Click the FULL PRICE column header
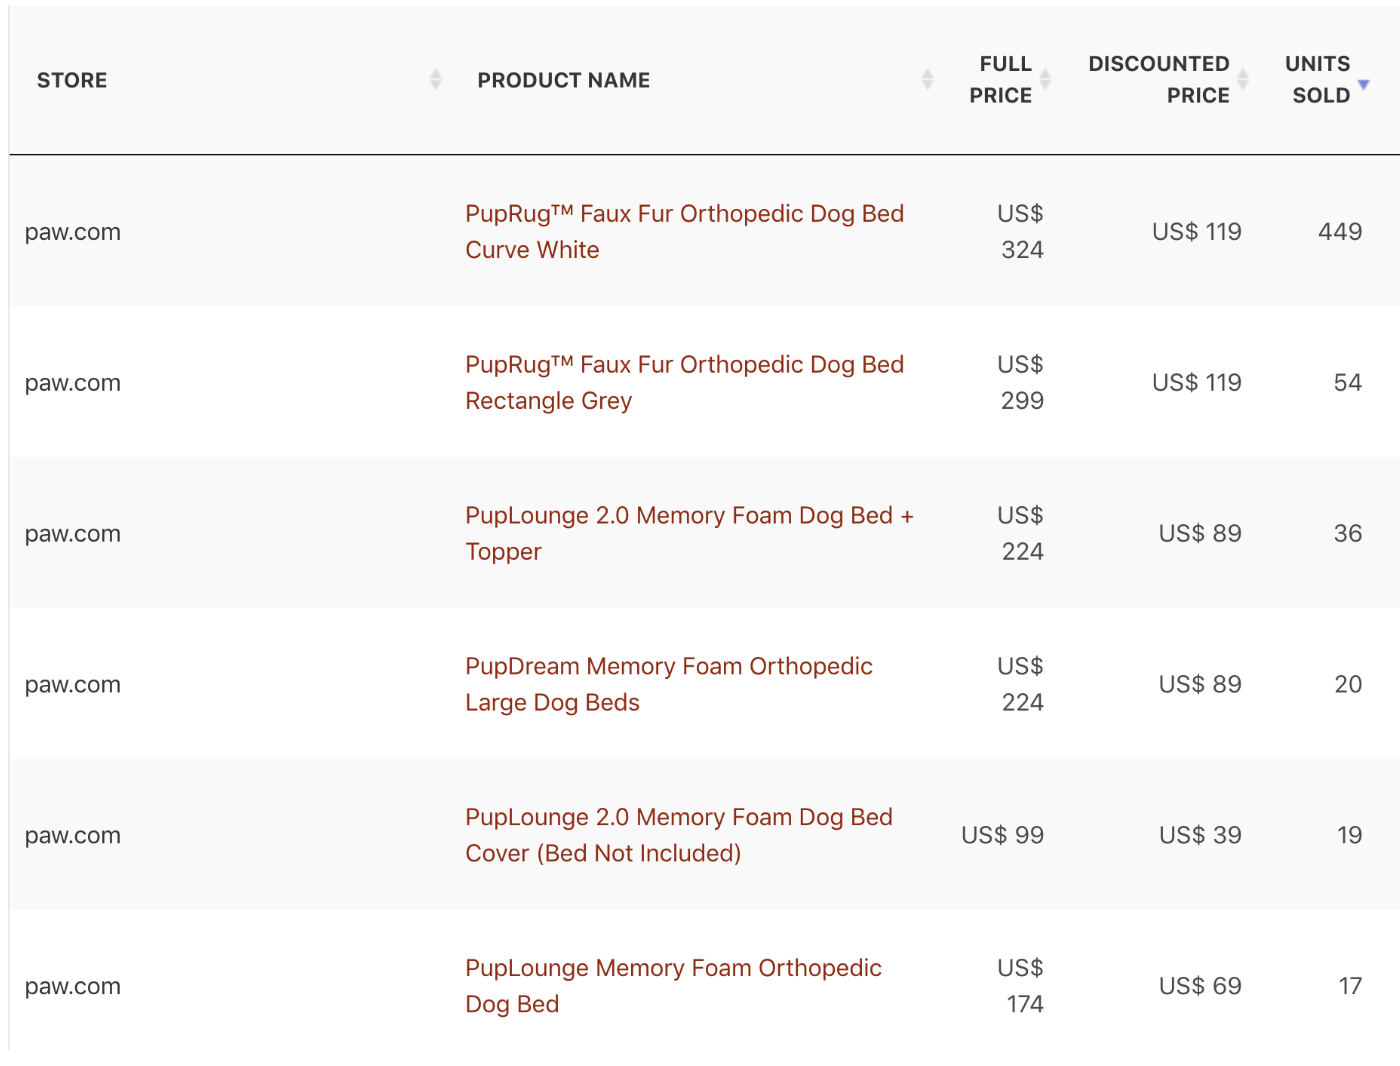The image size is (1400, 1066). (x=1000, y=80)
